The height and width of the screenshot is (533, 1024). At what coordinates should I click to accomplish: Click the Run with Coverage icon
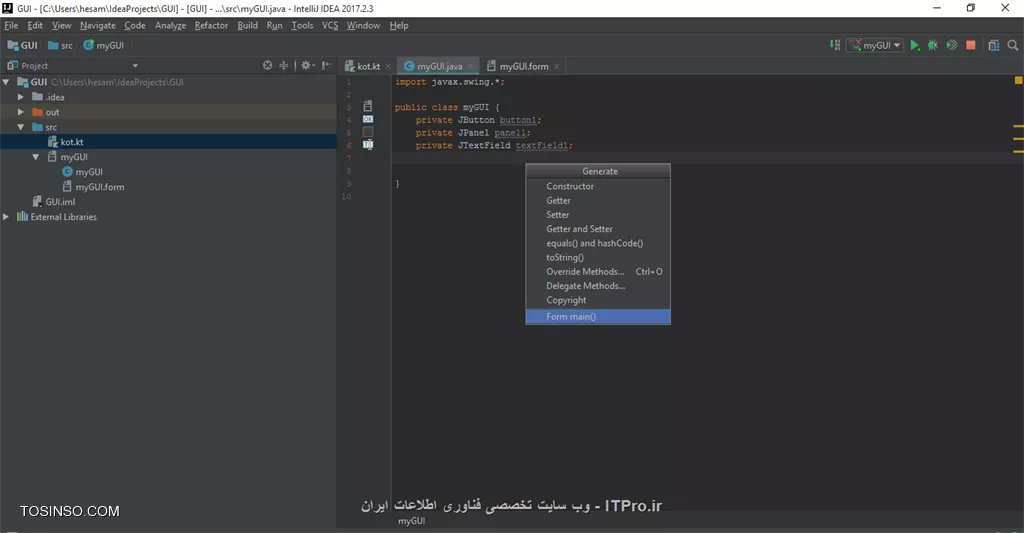pos(952,45)
